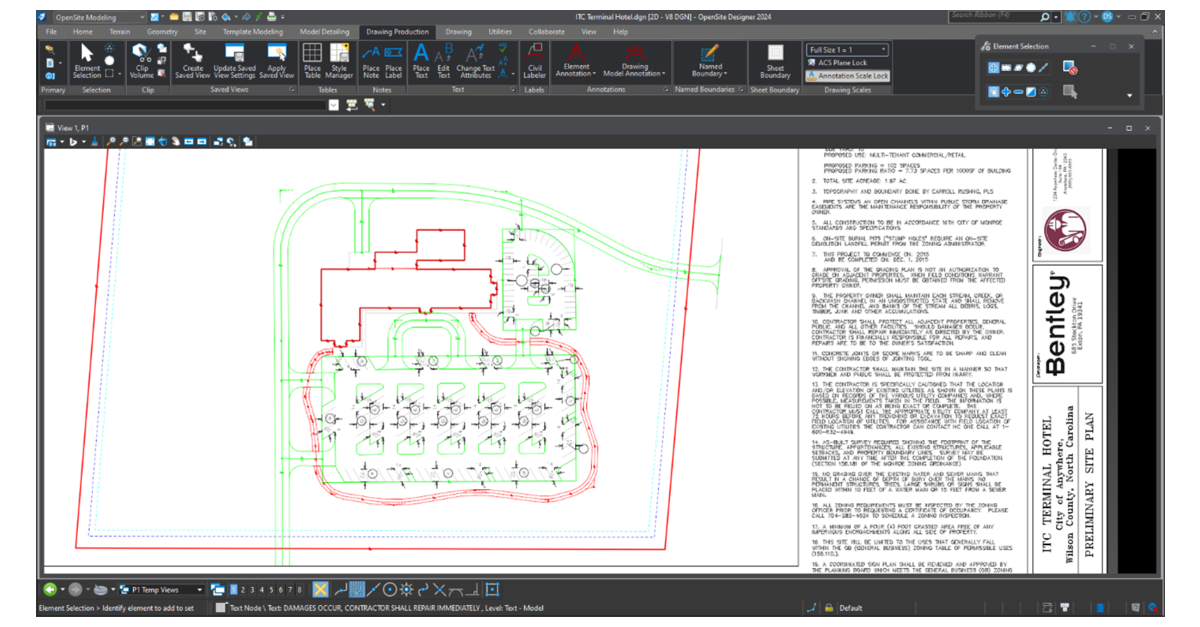Switch to the Drawing ribbon tab

(x=458, y=31)
